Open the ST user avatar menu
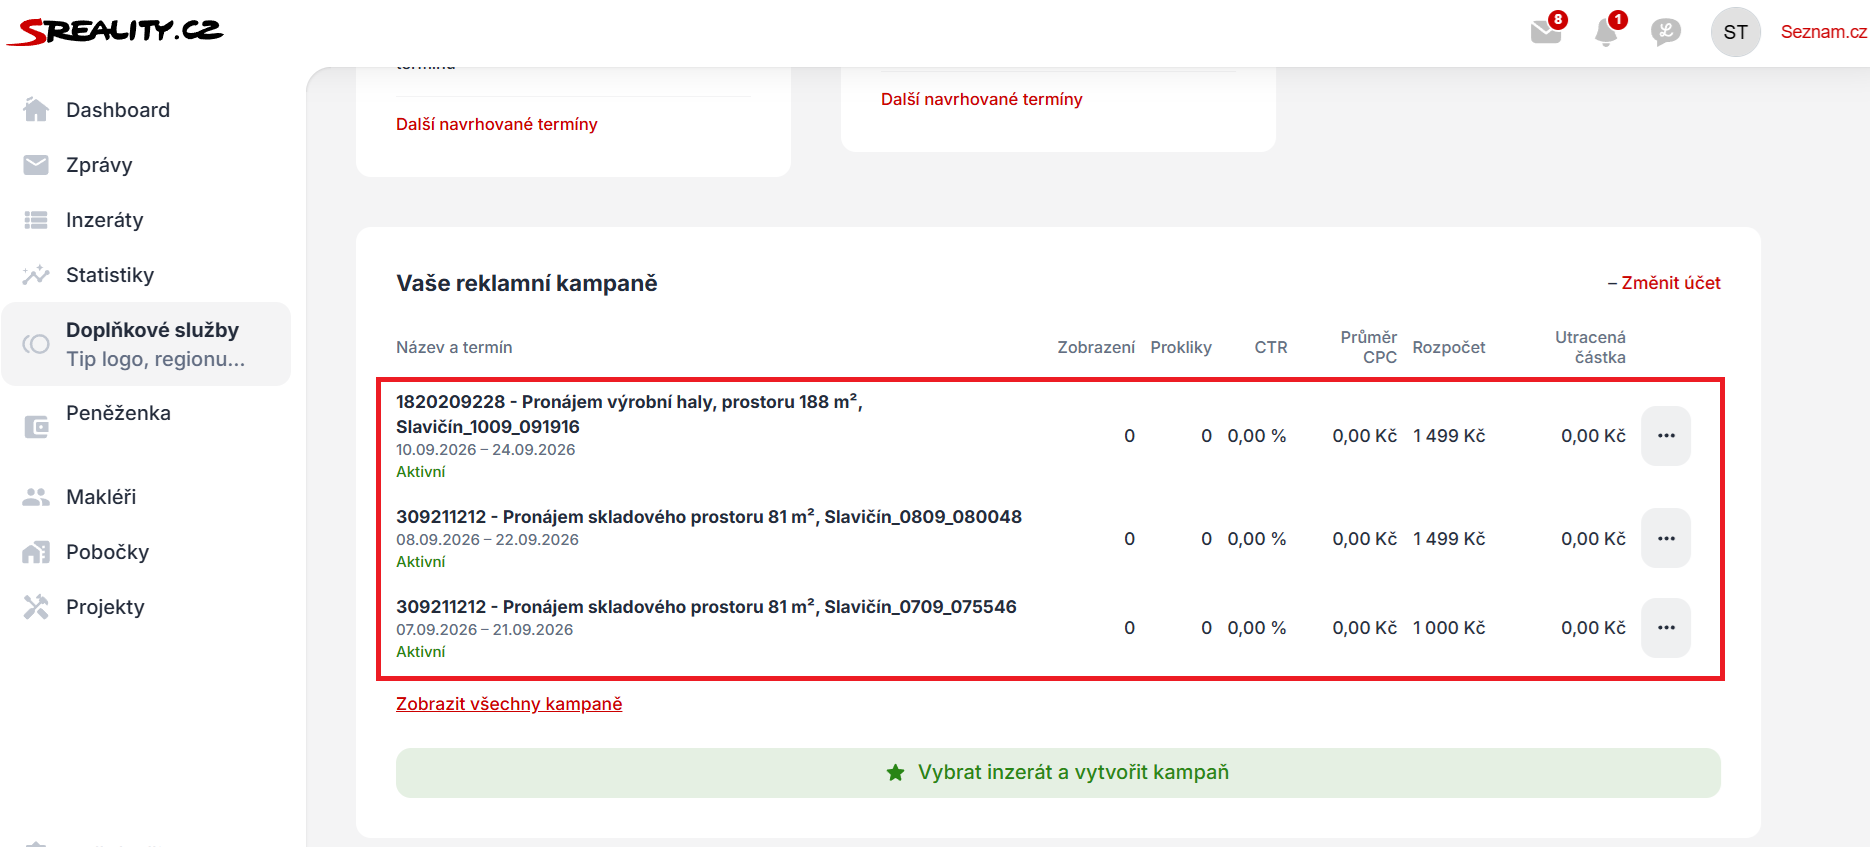 coord(1736,32)
